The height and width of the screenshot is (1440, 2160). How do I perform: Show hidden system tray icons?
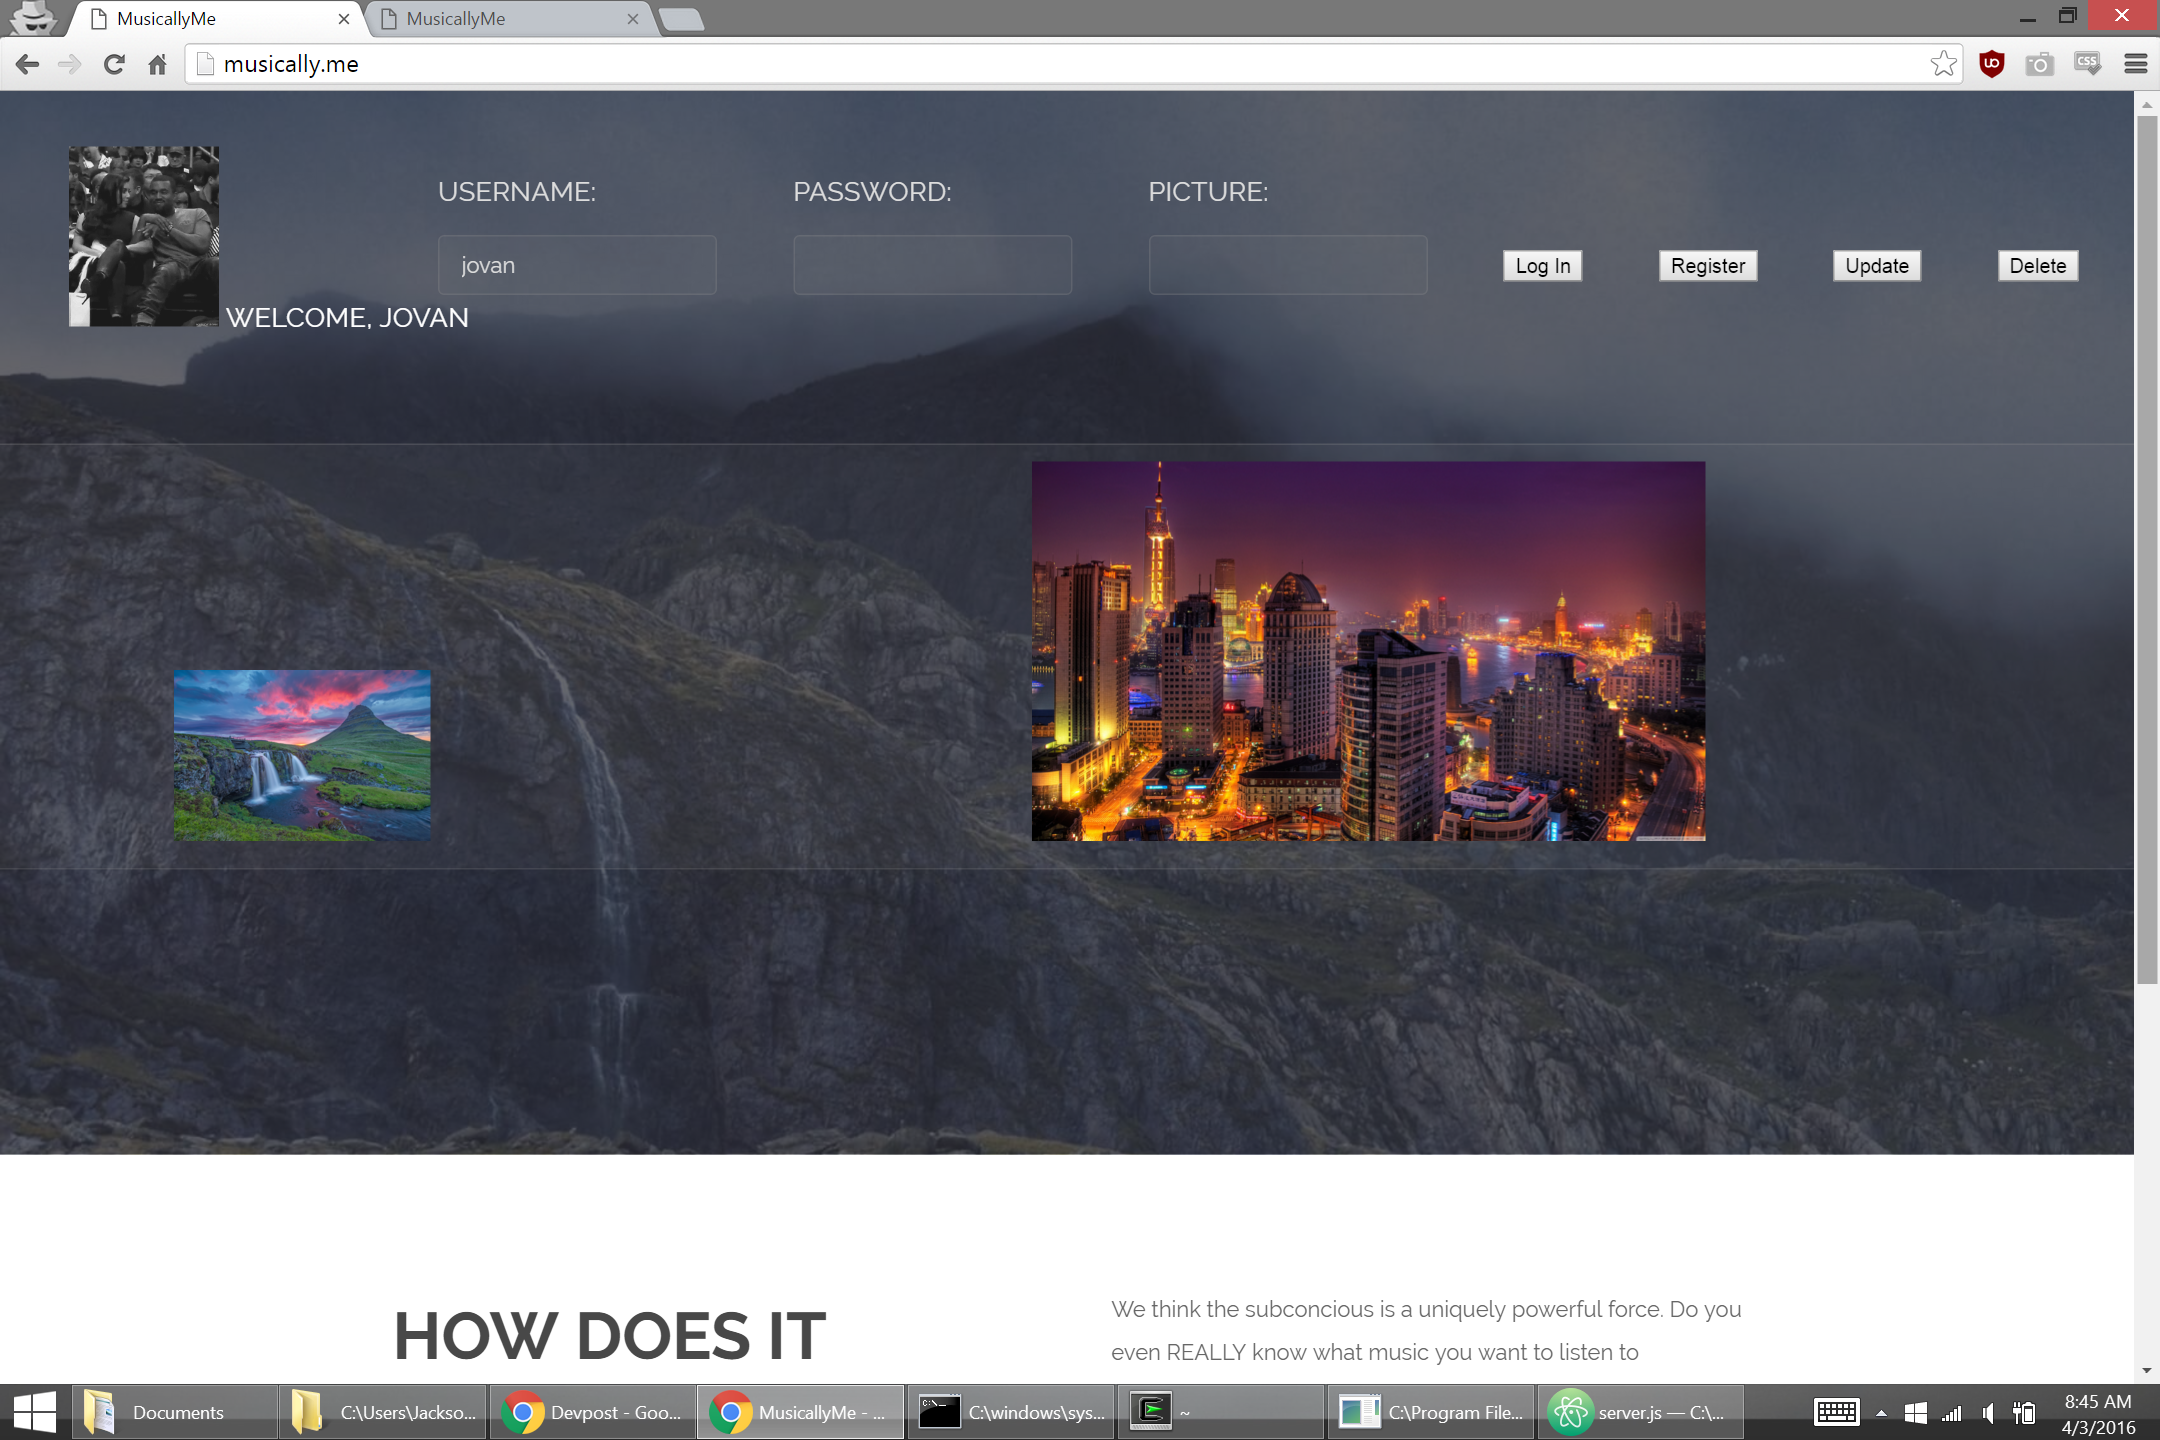coord(1881,1413)
